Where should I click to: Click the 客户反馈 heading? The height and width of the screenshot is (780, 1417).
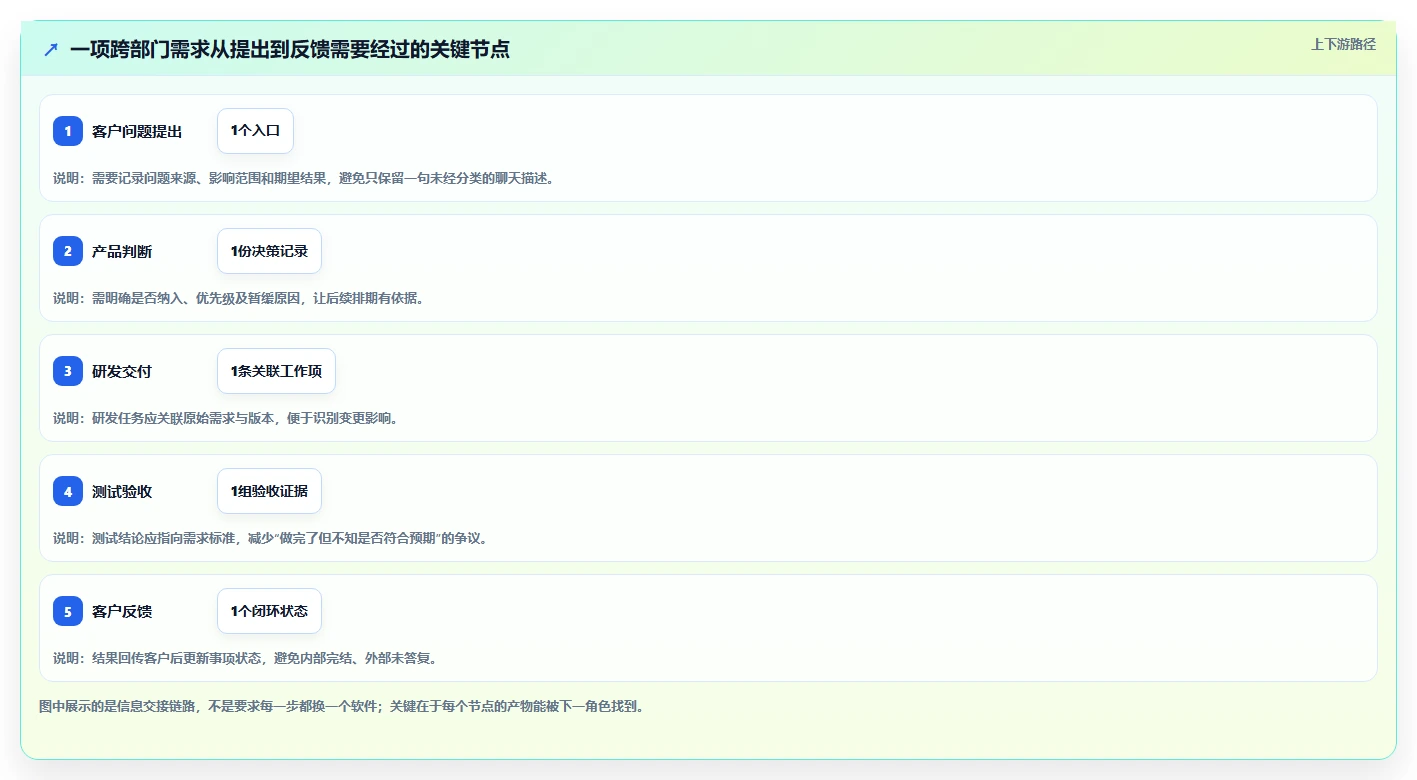(122, 611)
